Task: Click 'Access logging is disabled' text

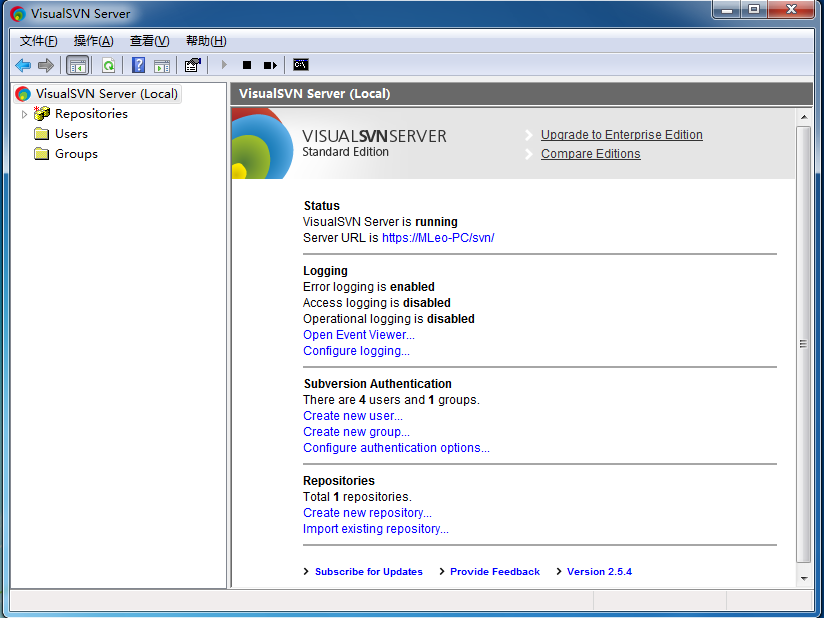Action: [377, 303]
